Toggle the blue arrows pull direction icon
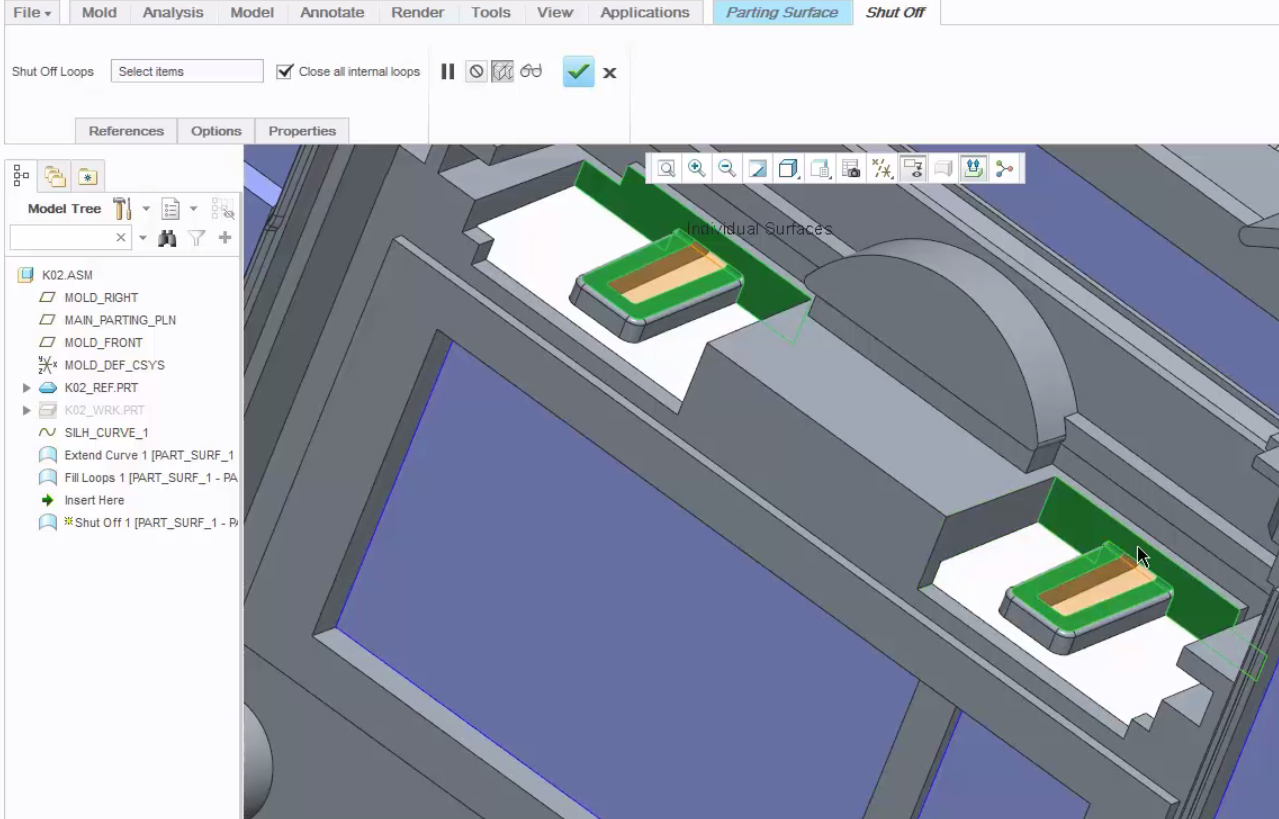The image size is (1279, 819). tap(973, 169)
